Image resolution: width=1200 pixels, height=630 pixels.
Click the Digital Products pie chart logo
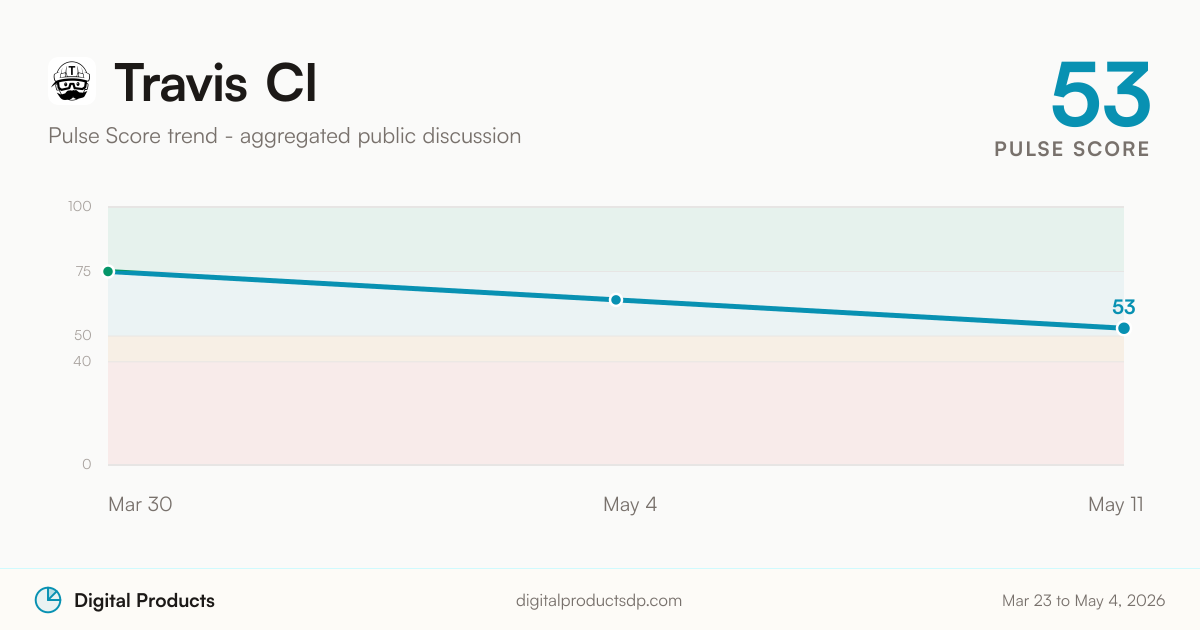click(x=48, y=600)
